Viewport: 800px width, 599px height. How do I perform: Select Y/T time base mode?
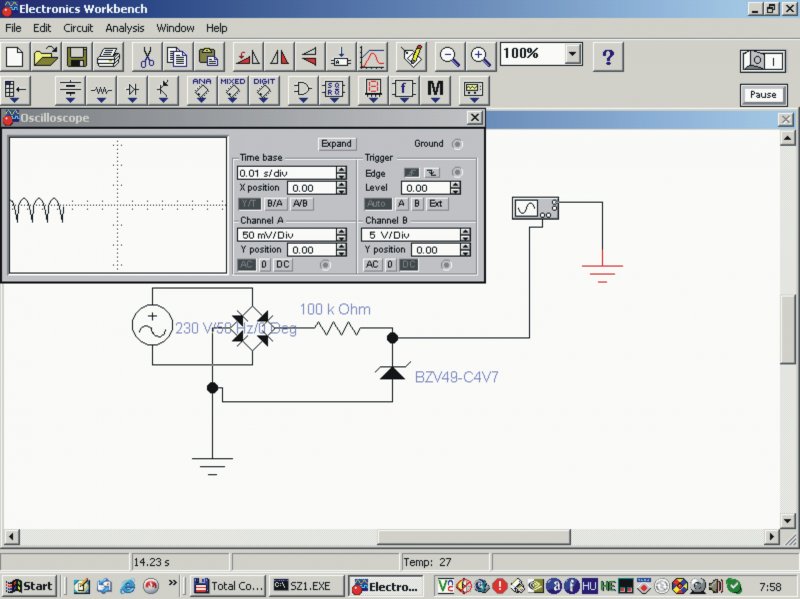249,204
